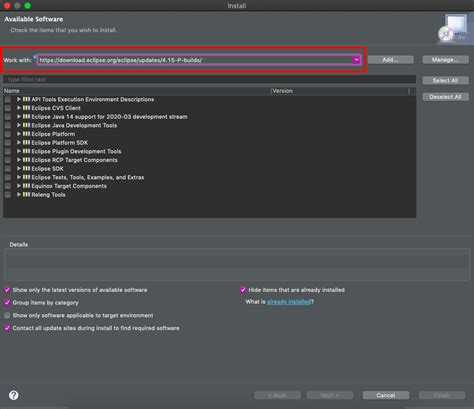Check Eclipse Tests, Tools, Examples, and Extras

tap(8, 177)
